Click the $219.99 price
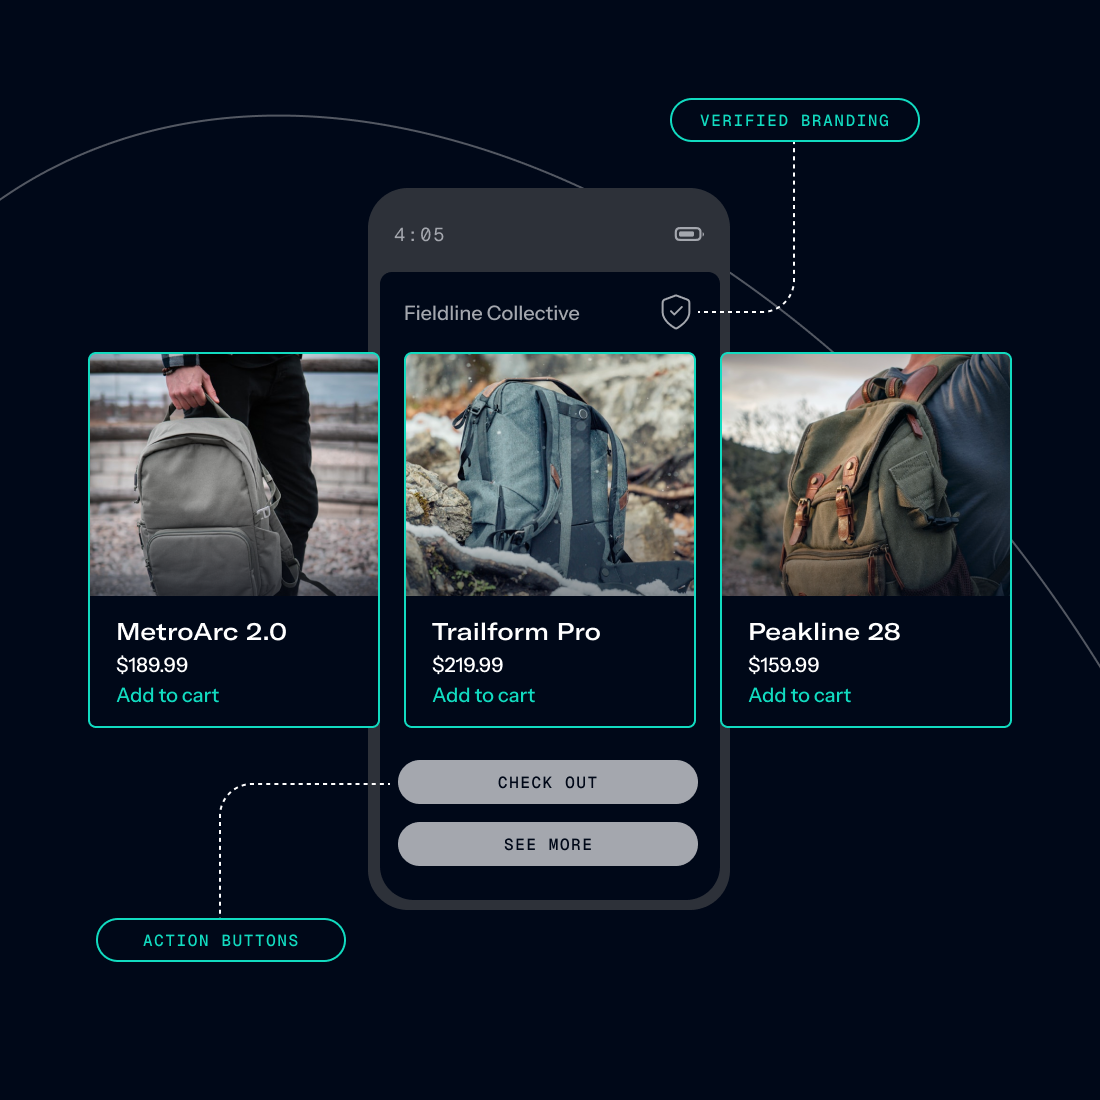 tap(468, 665)
